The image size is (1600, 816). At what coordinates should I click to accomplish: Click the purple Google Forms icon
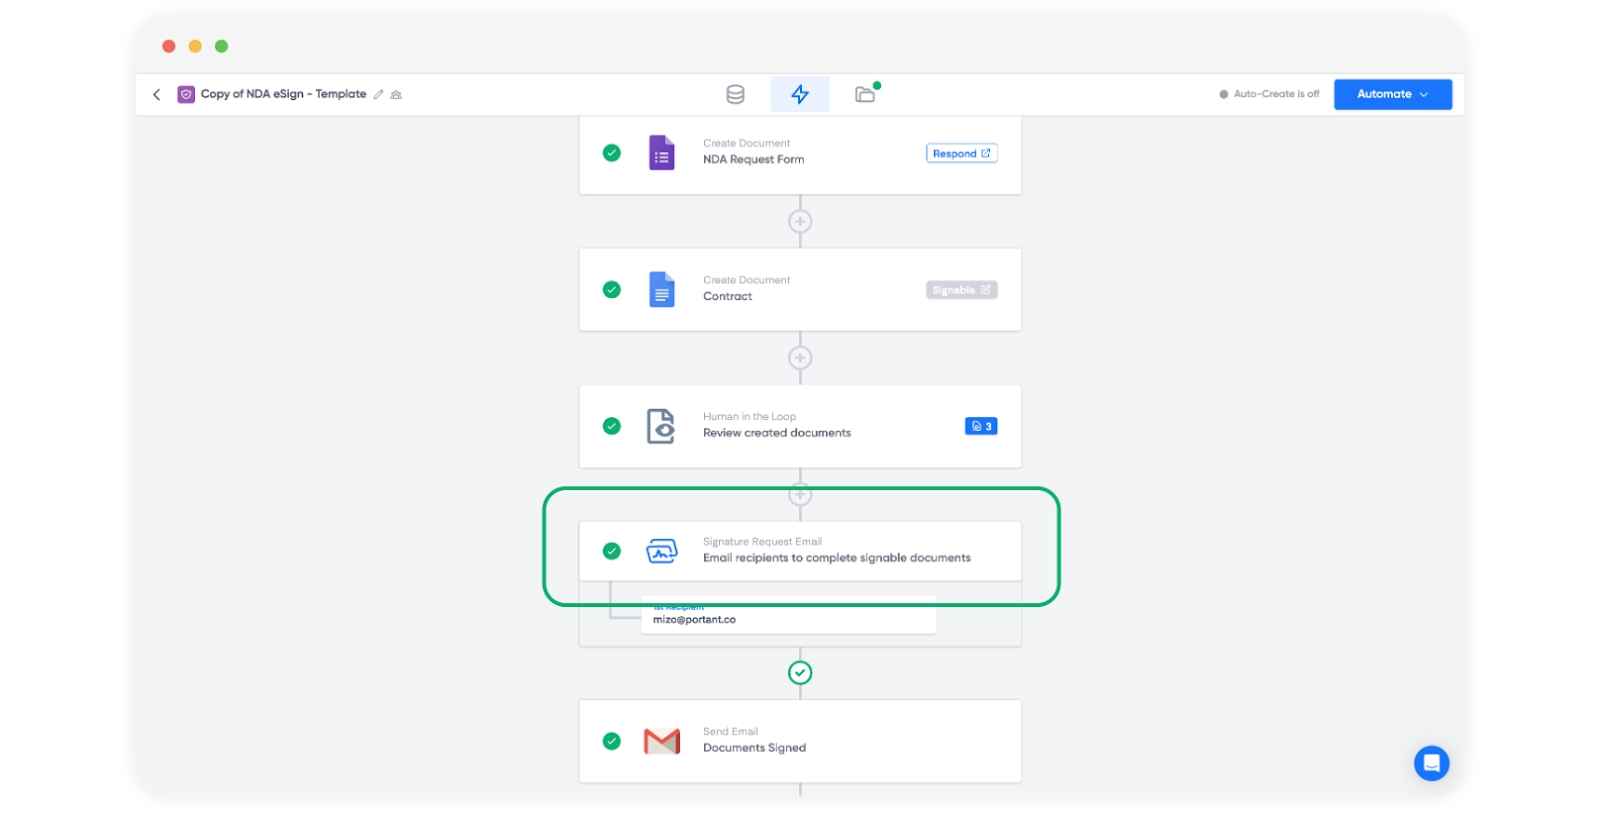tap(661, 153)
